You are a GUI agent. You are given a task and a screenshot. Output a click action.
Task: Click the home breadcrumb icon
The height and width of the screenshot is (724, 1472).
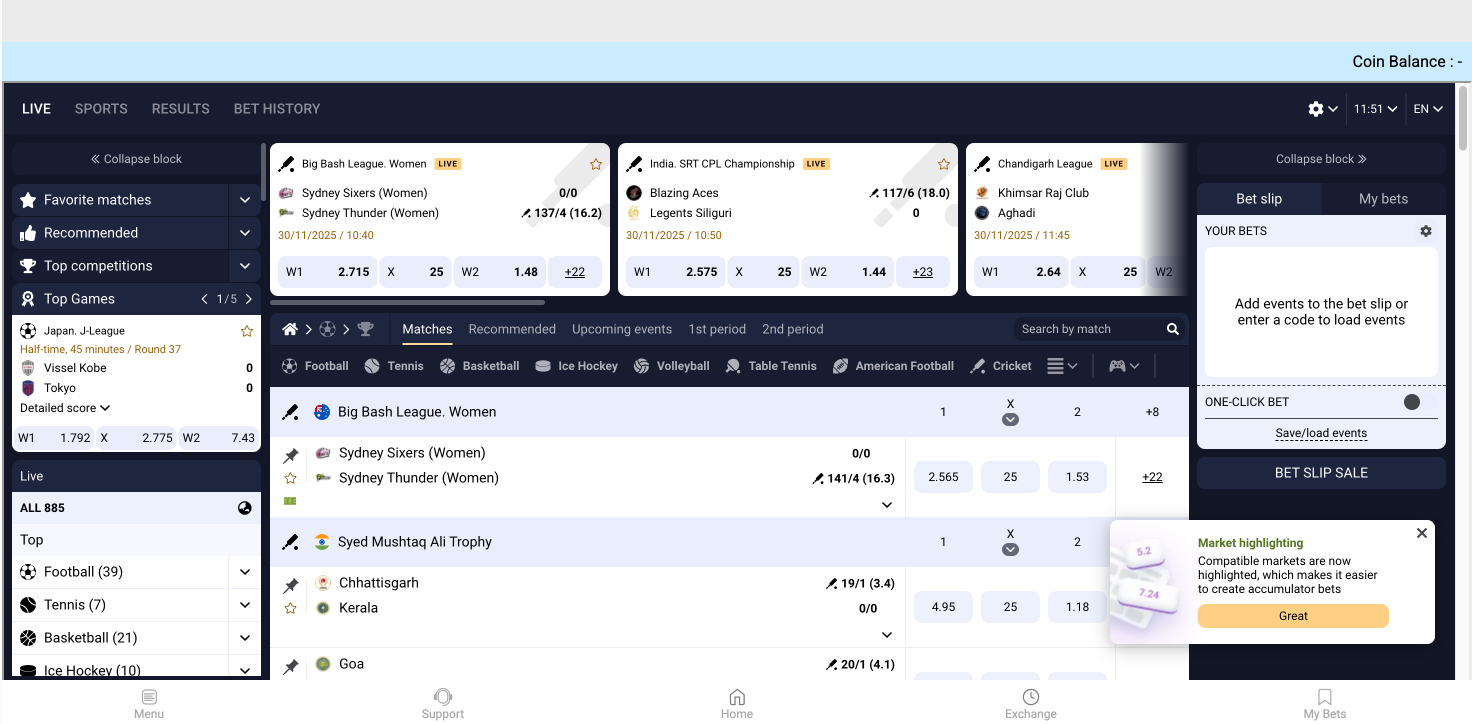tap(289, 328)
